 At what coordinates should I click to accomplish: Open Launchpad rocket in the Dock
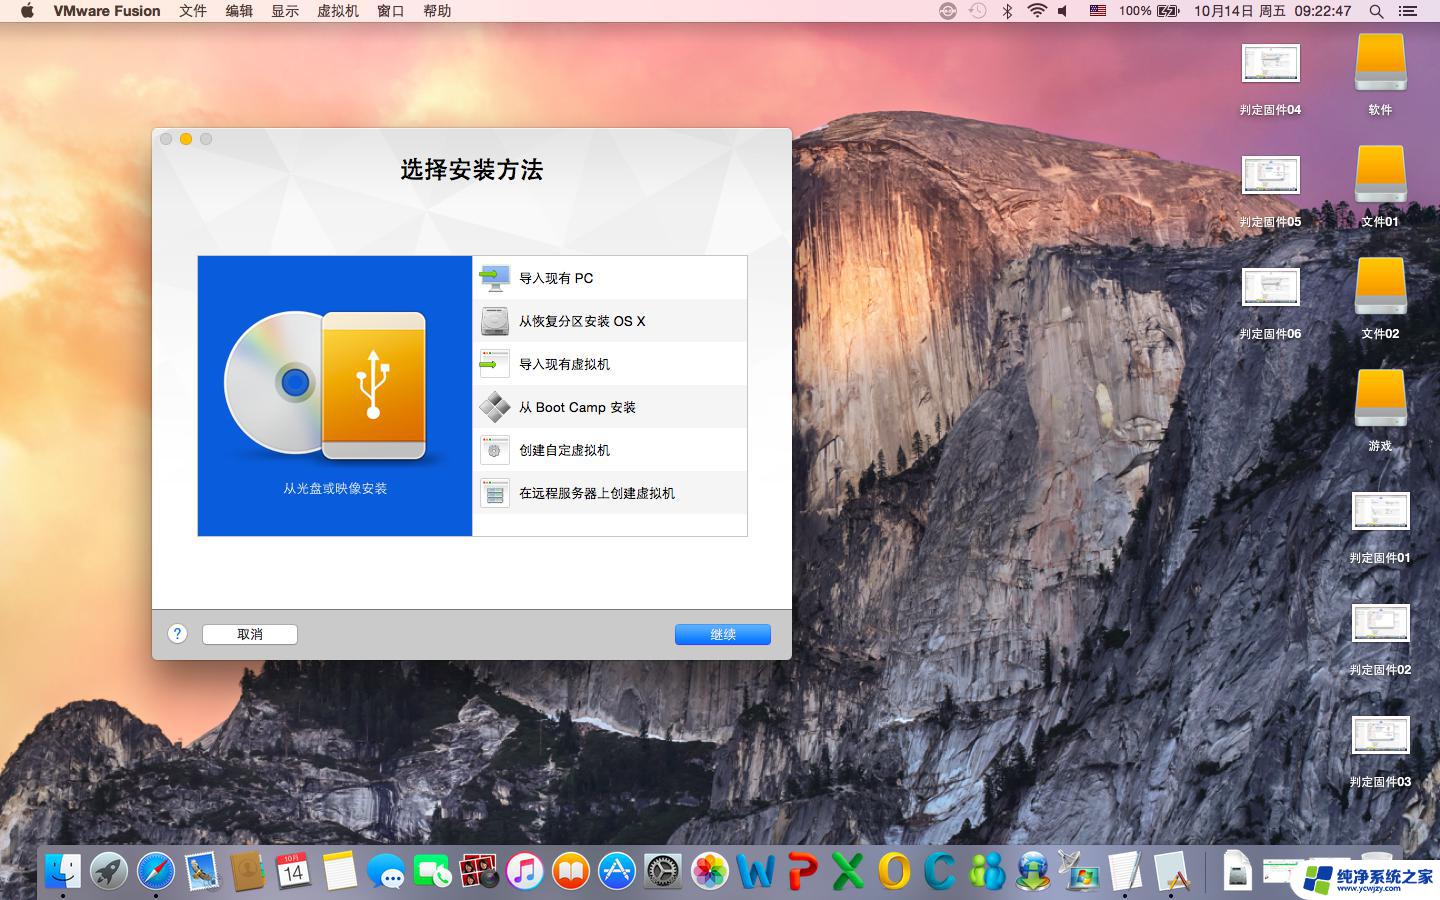(x=109, y=871)
